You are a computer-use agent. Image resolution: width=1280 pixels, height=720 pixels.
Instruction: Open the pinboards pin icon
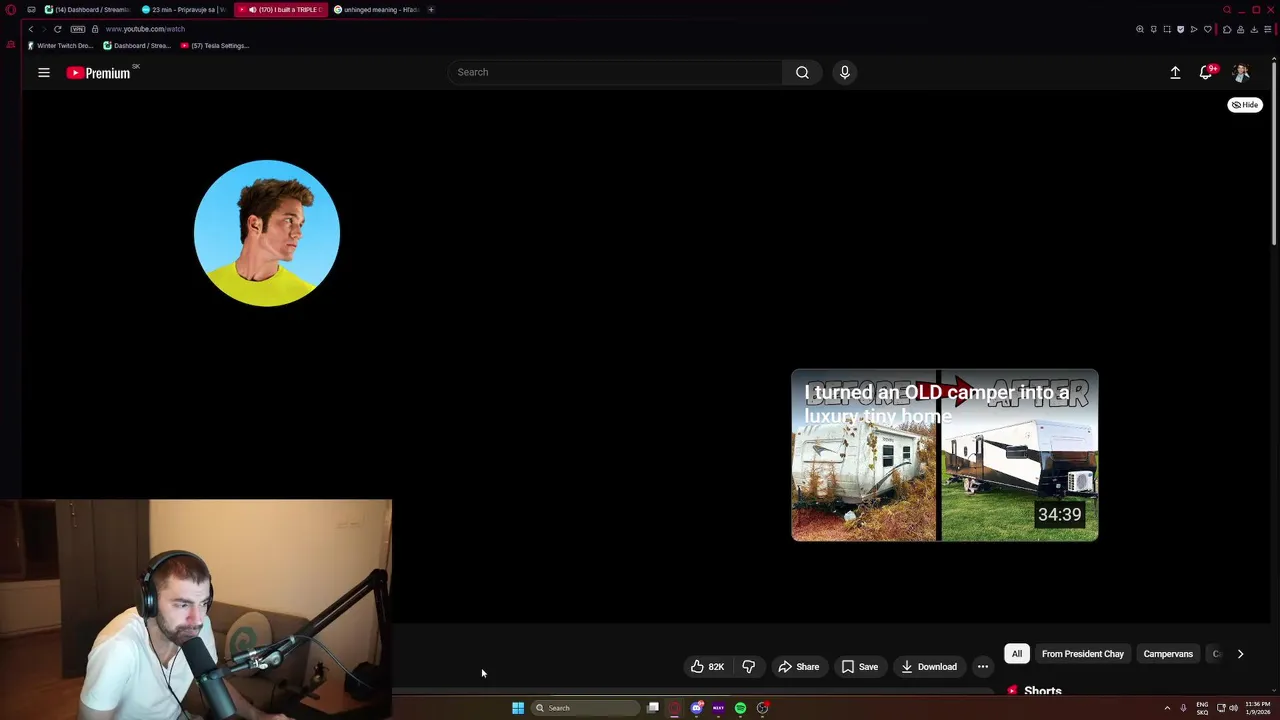(x=1154, y=29)
